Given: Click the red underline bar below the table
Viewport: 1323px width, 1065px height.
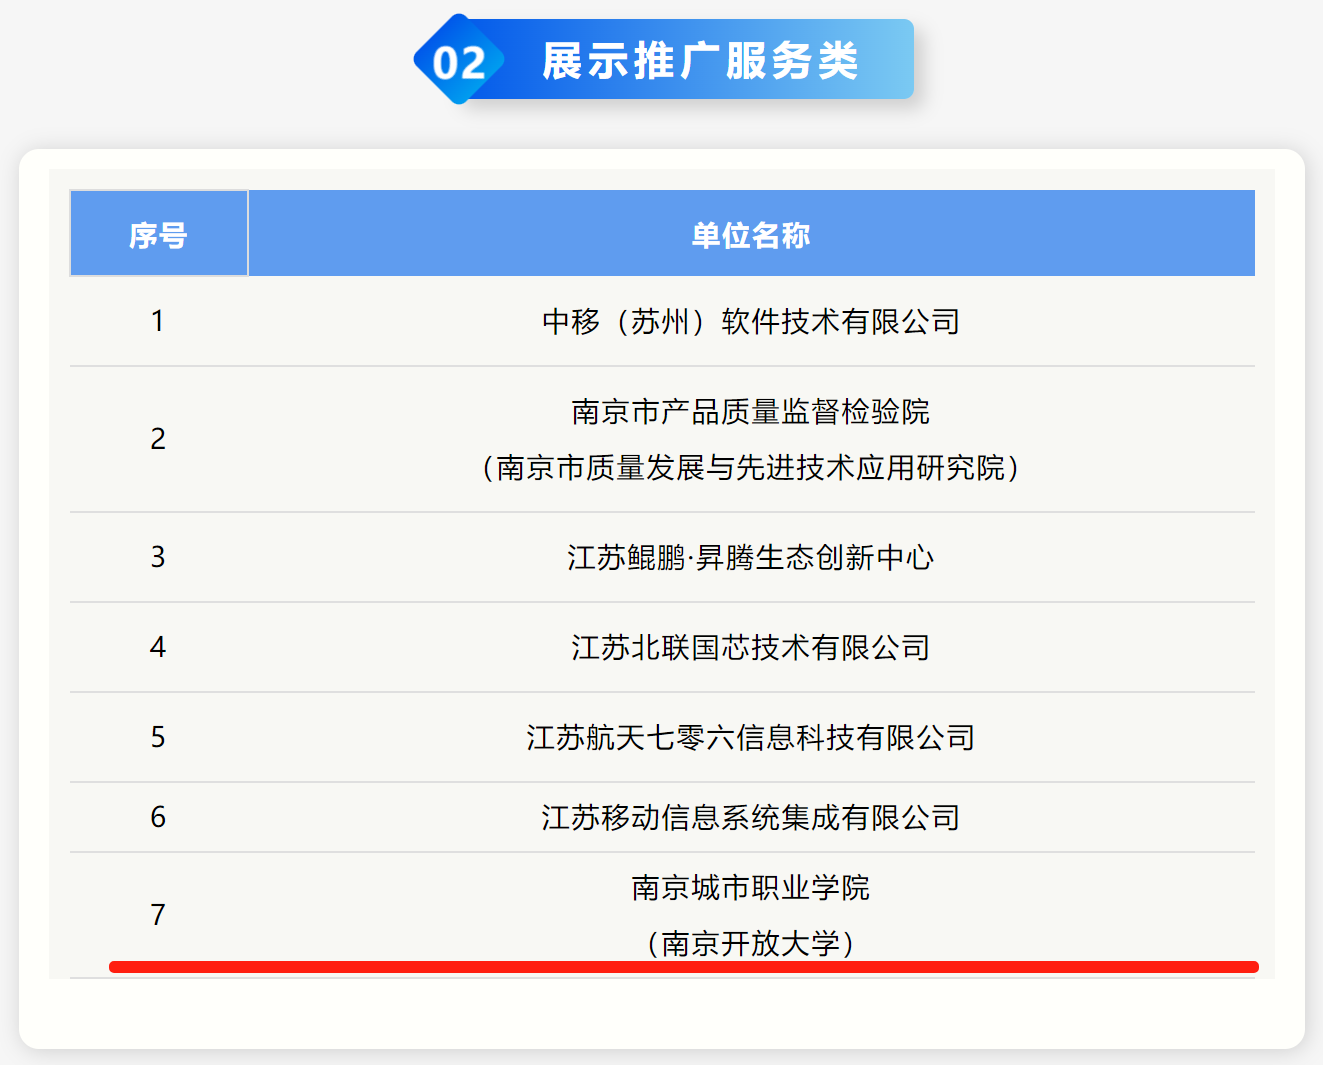Looking at the screenshot, I should (684, 966).
